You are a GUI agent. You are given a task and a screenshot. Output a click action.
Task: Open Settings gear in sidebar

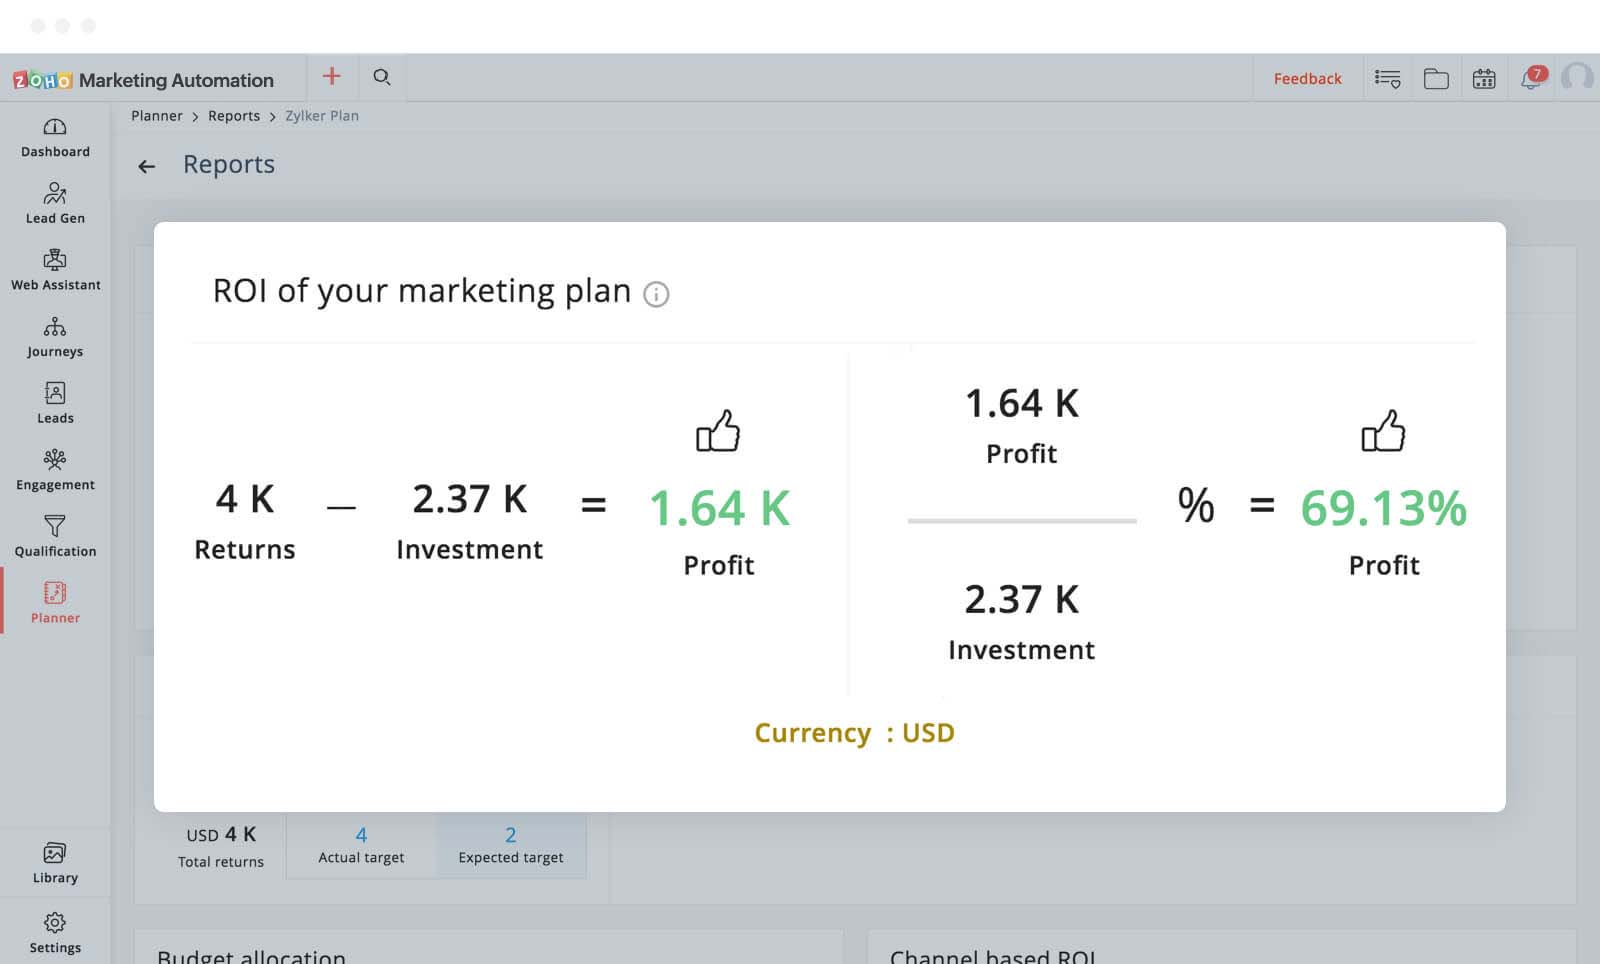tap(55, 933)
